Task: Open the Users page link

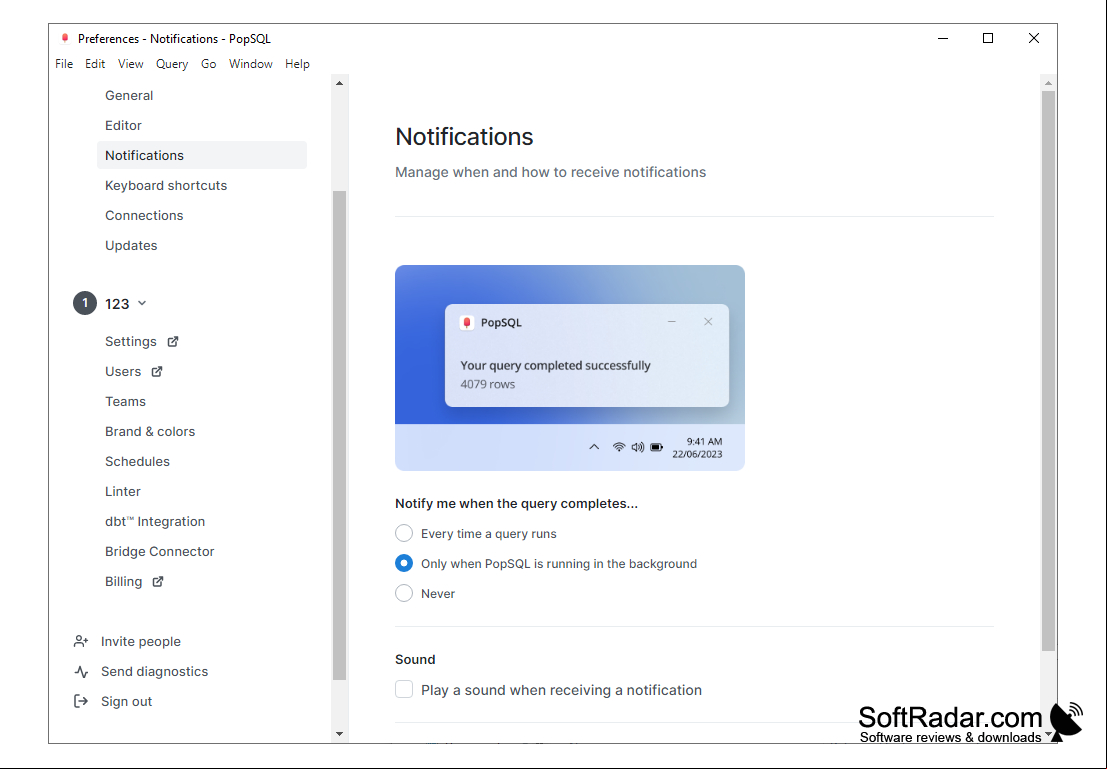Action: click(123, 371)
